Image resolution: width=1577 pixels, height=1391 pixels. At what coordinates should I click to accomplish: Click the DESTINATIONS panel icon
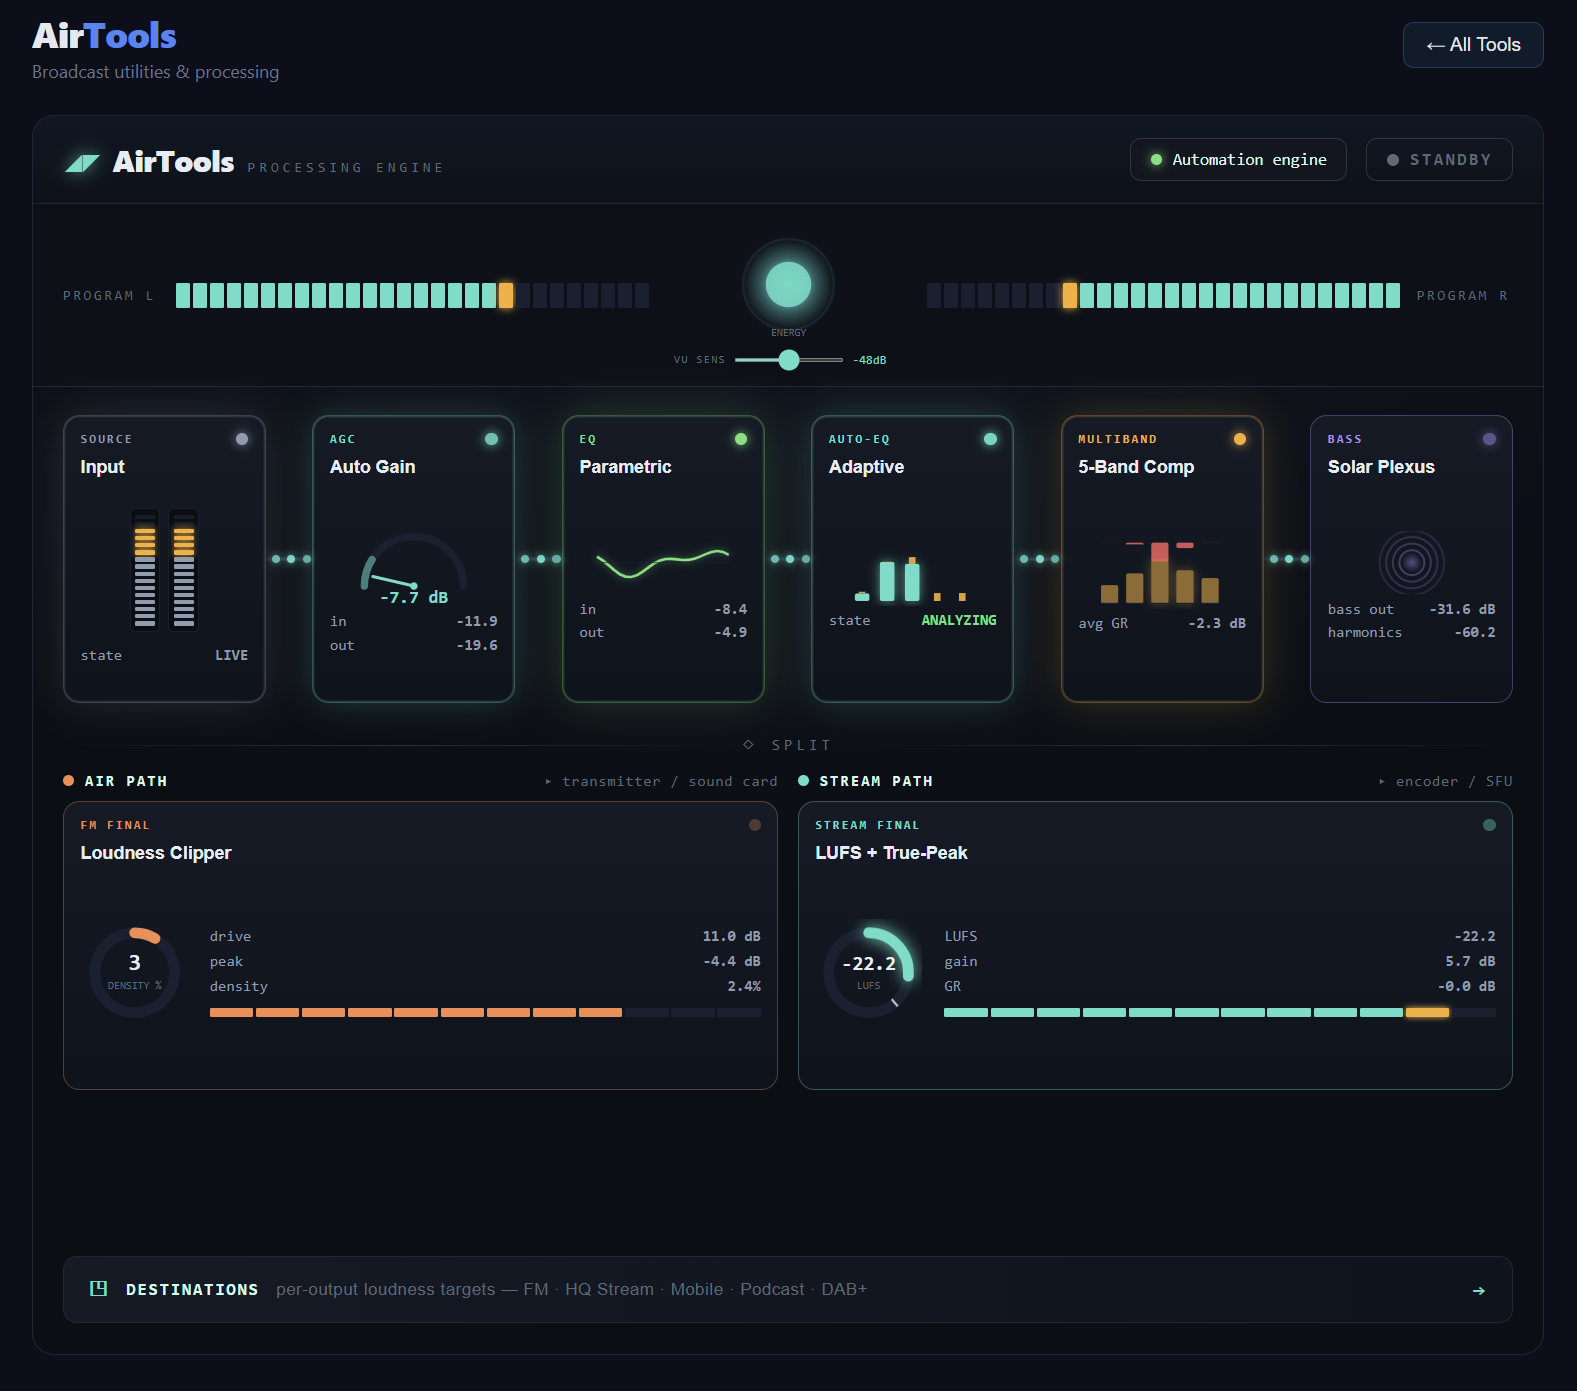(98, 1289)
